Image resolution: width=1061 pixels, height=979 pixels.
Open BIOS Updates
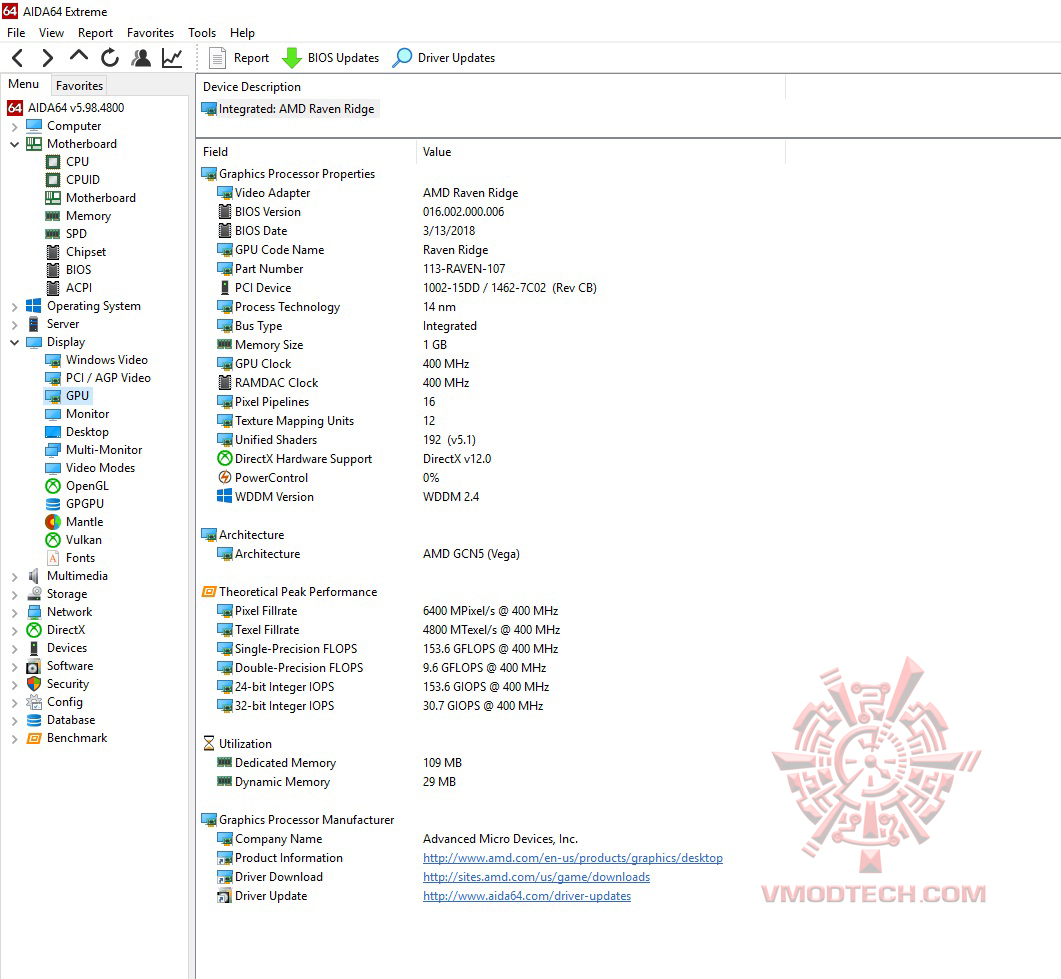coord(330,58)
